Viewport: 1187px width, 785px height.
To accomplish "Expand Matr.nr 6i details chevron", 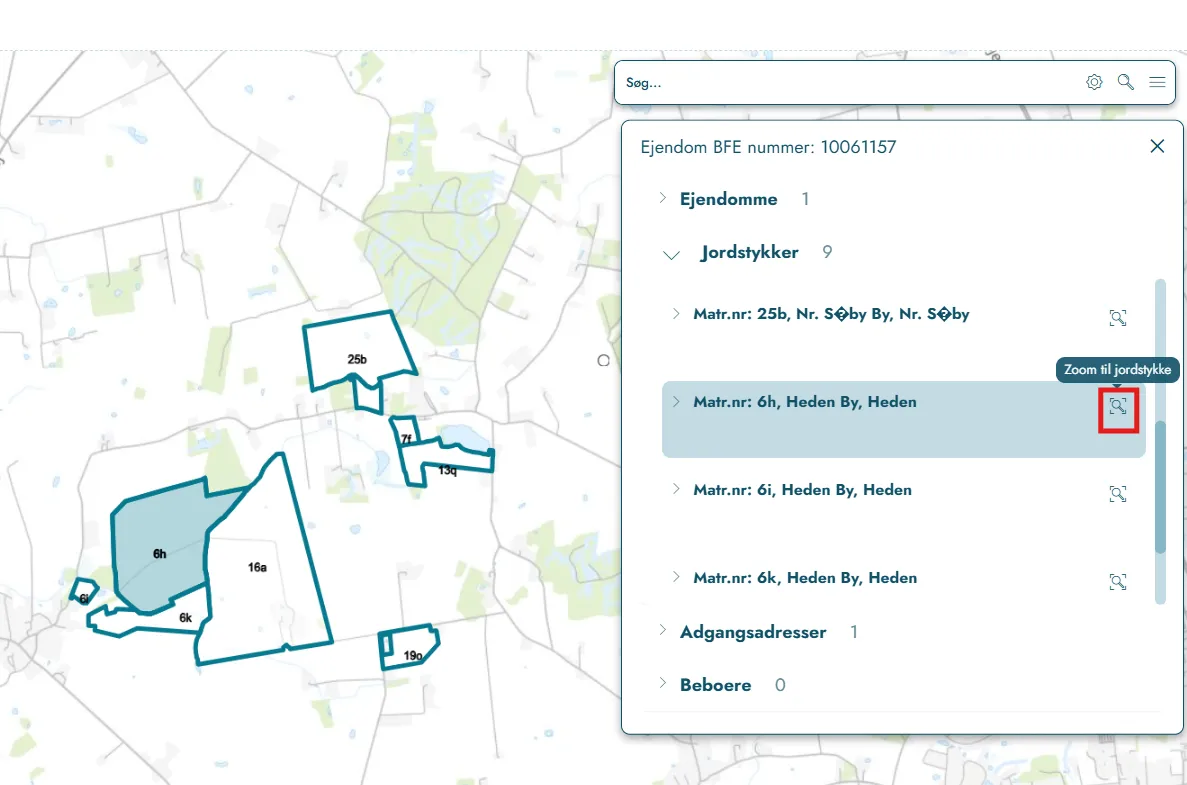I will (x=676, y=489).
